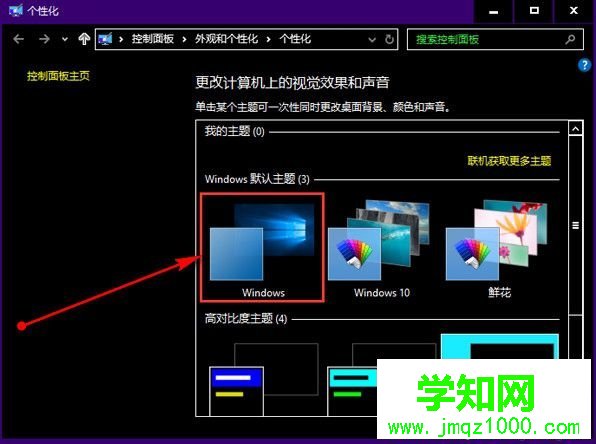Select the blue-titled high contrast theme

263,378
